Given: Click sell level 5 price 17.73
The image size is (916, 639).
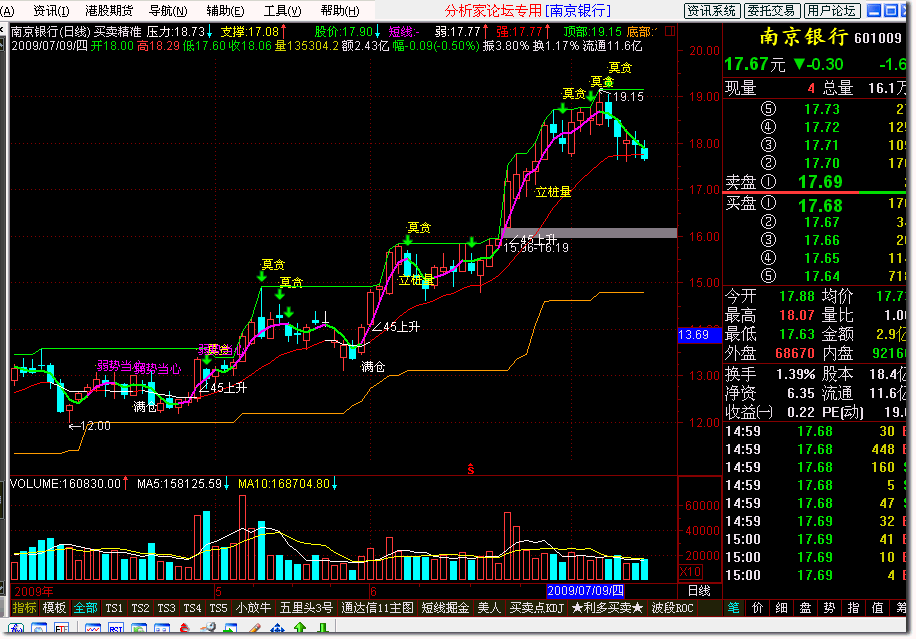Looking at the screenshot, I should pos(821,109).
